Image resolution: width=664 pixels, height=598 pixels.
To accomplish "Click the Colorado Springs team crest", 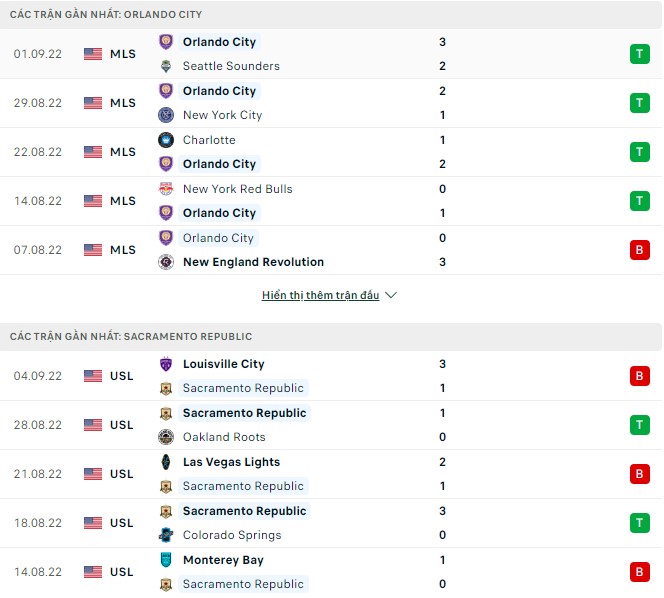I will (166, 535).
